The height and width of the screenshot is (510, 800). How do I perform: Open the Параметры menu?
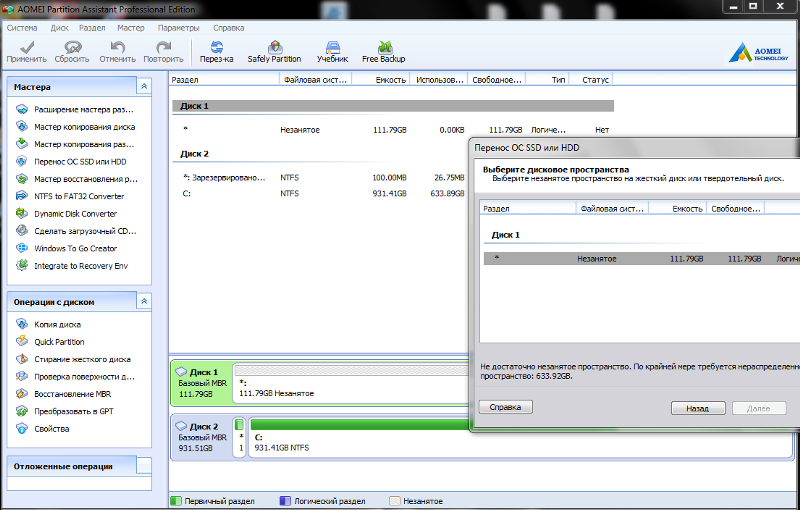pyautogui.click(x=179, y=28)
